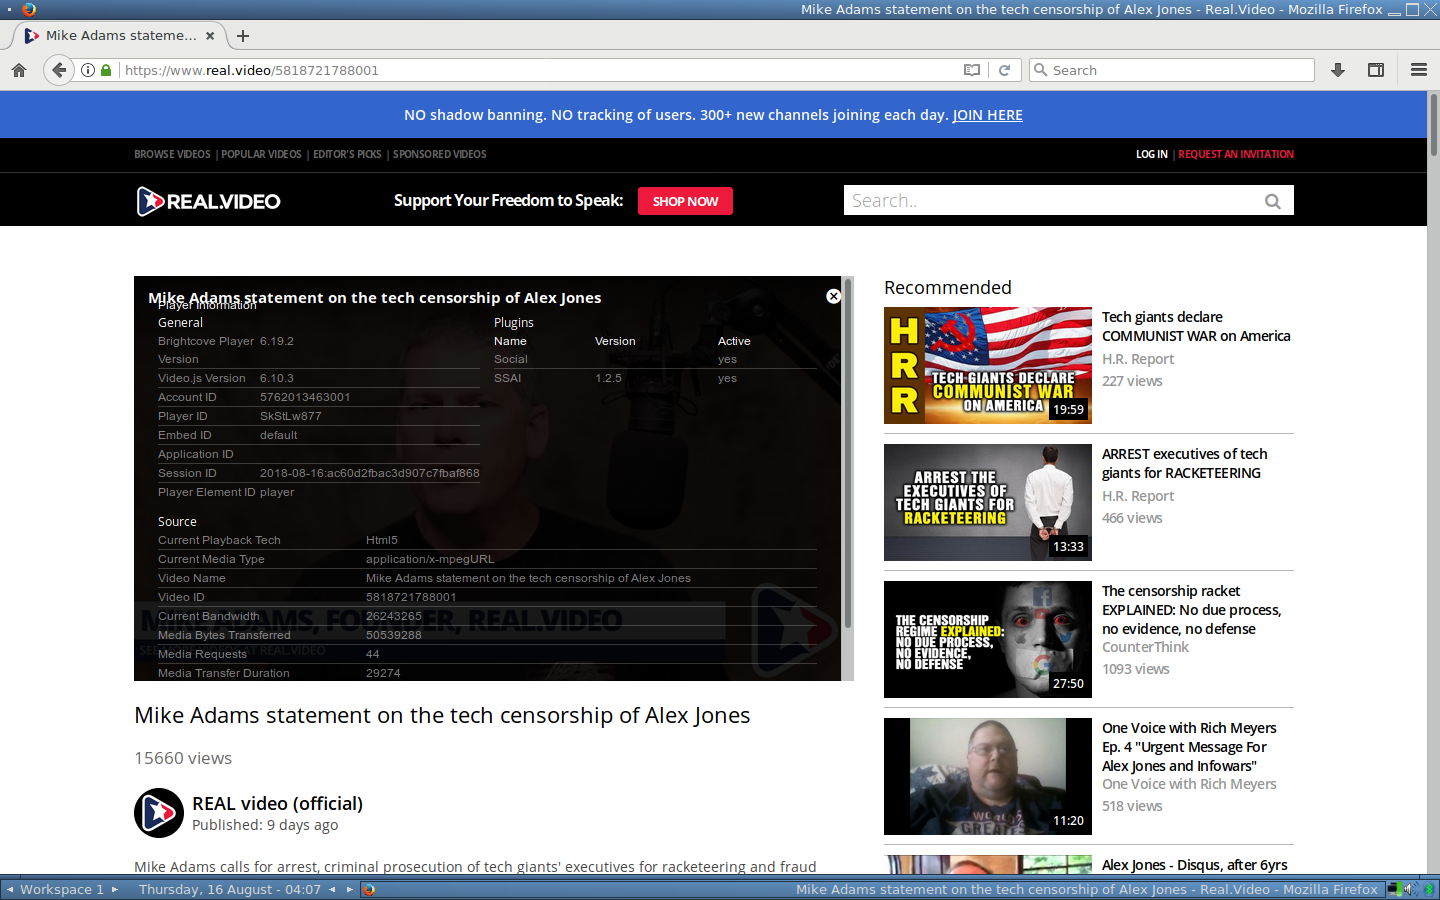Screen dimensions: 1440x900
Task: Open SPONSORED VIDEOS menu item
Action: coord(440,154)
